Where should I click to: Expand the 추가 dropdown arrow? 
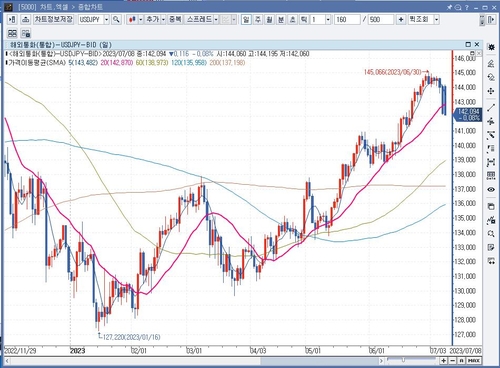pos(163,20)
